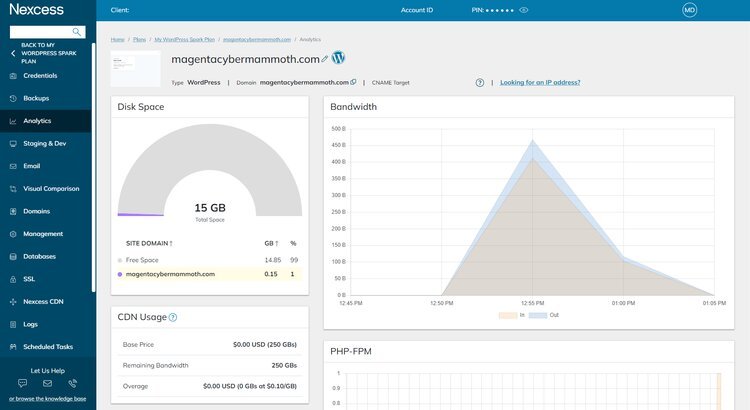Select the Analytics menu item
750x410 pixels.
[x=45, y=121]
